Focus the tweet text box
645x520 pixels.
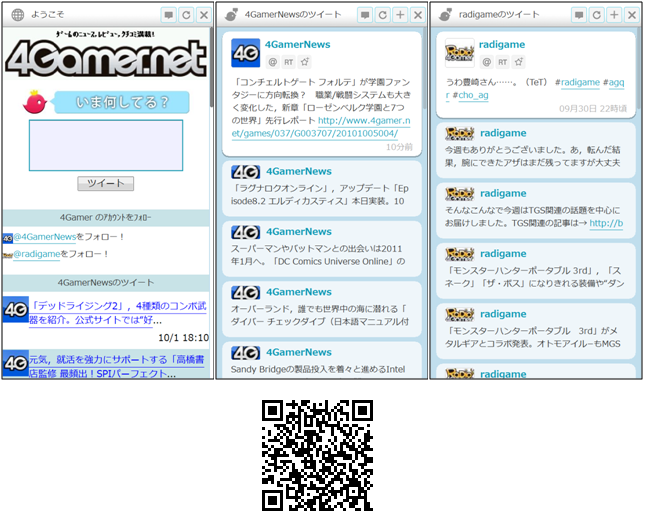pos(106,145)
